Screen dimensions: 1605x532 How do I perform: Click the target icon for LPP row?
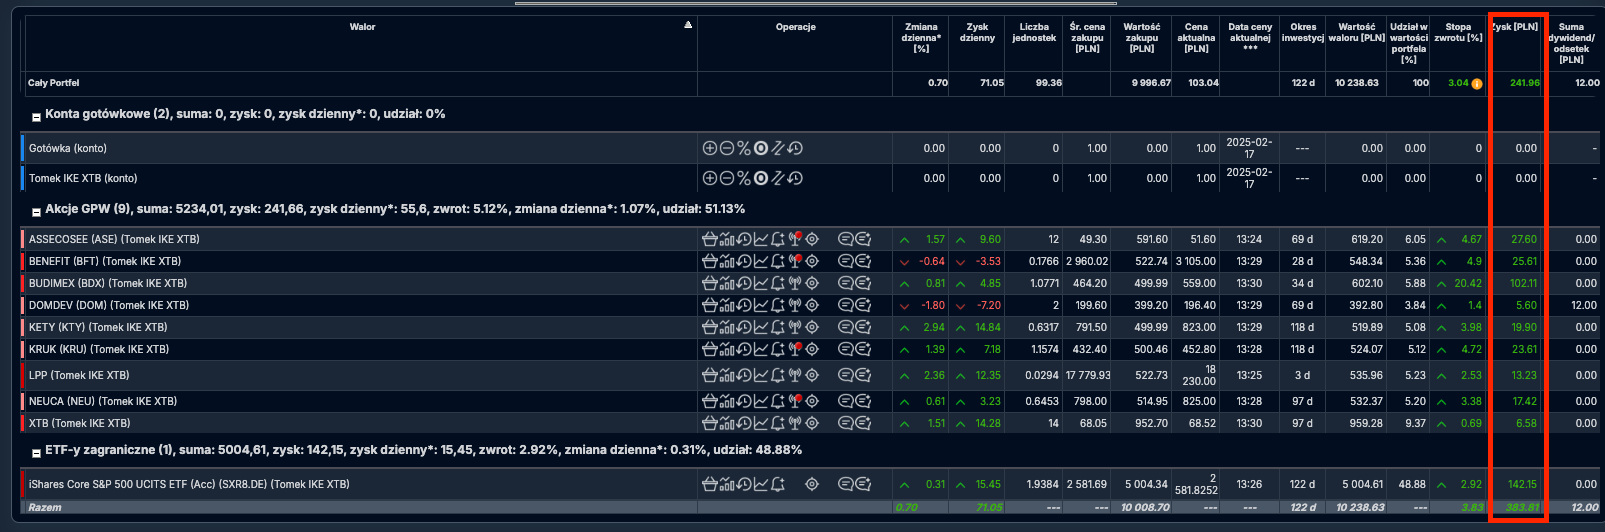point(812,375)
